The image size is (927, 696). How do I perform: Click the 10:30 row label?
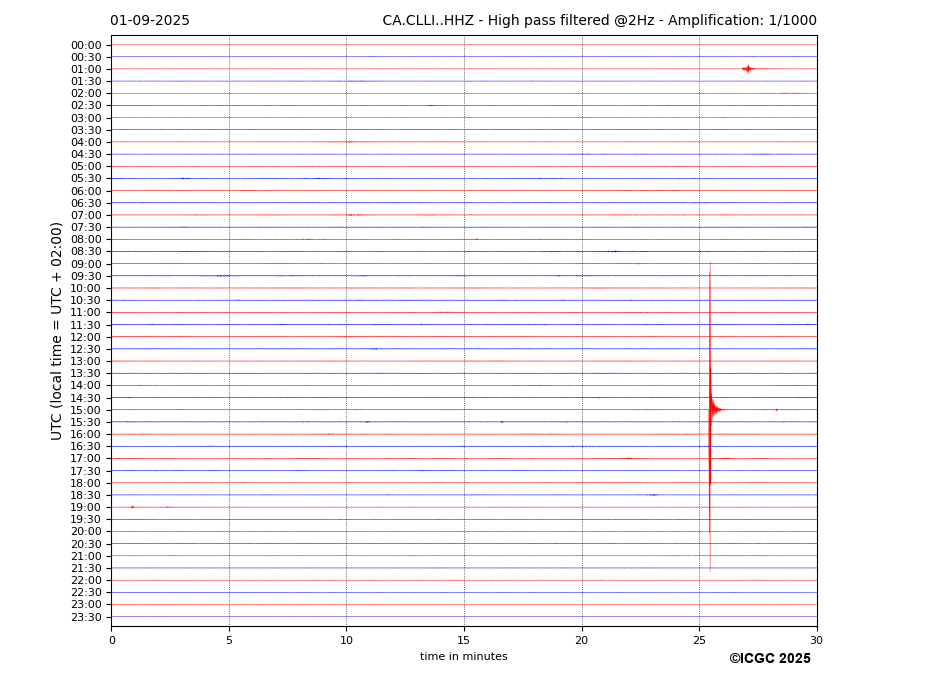tap(86, 300)
